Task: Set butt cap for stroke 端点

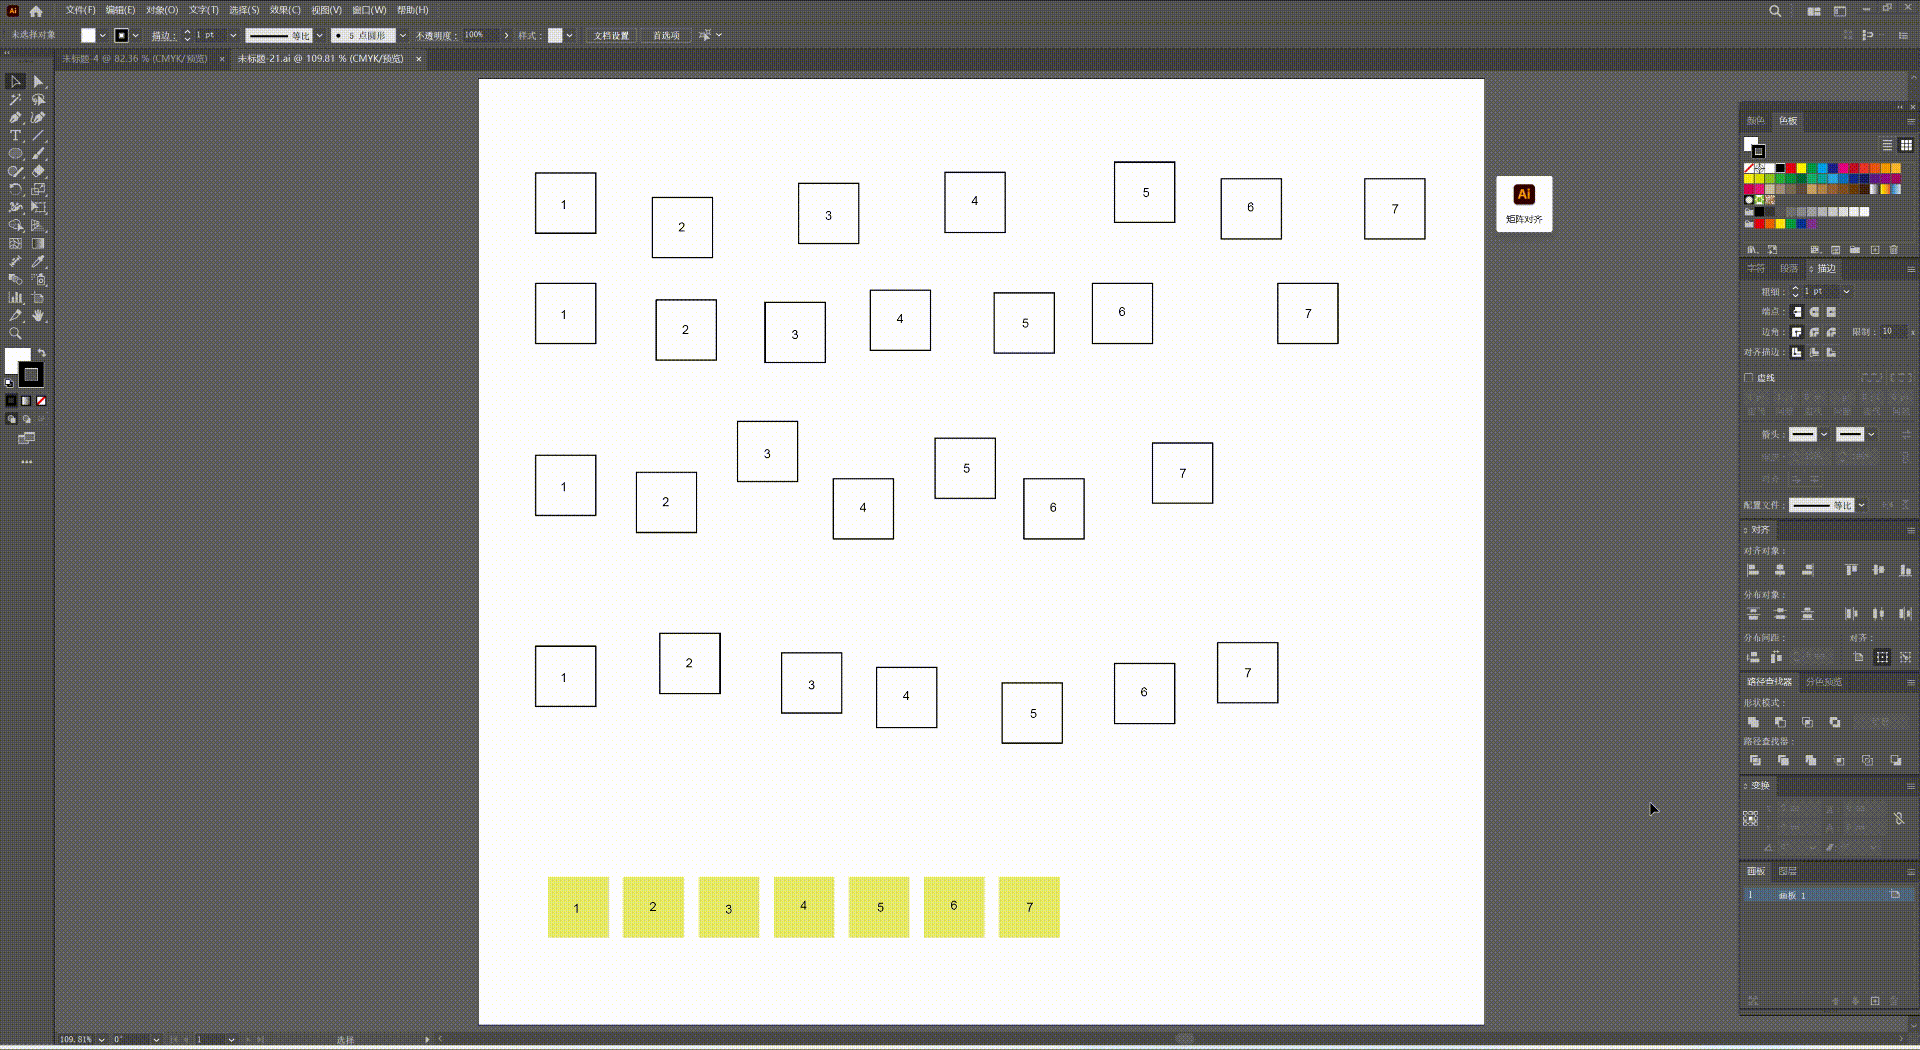Action: (x=1797, y=312)
